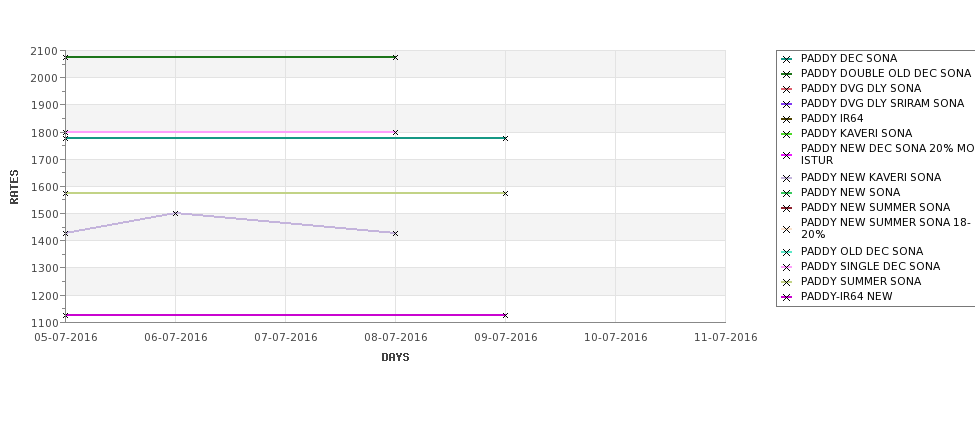Click the PADDY DEC SONA legend marker
This screenshot has width=975, height=429.
click(786, 59)
